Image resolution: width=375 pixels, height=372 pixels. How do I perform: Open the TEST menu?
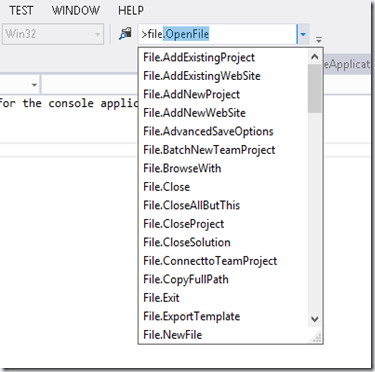(21, 10)
